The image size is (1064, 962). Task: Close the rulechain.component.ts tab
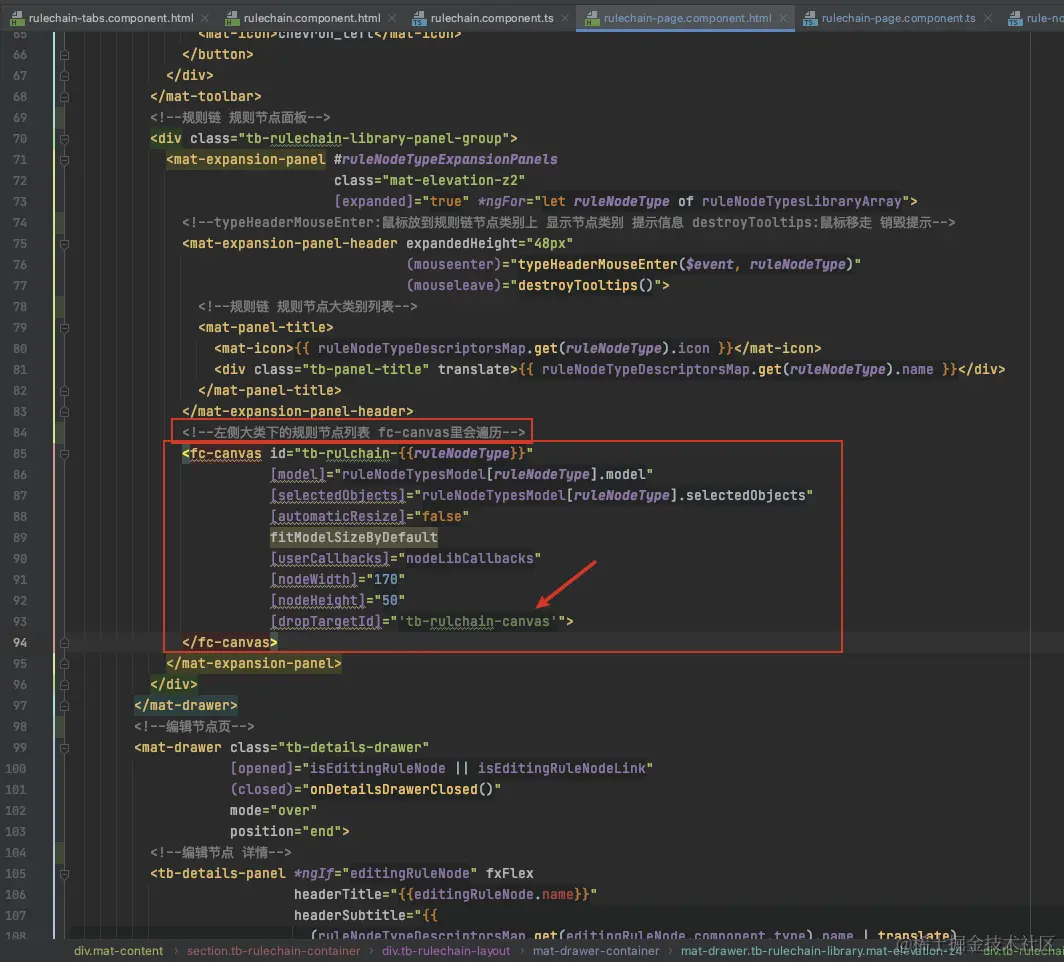point(565,18)
